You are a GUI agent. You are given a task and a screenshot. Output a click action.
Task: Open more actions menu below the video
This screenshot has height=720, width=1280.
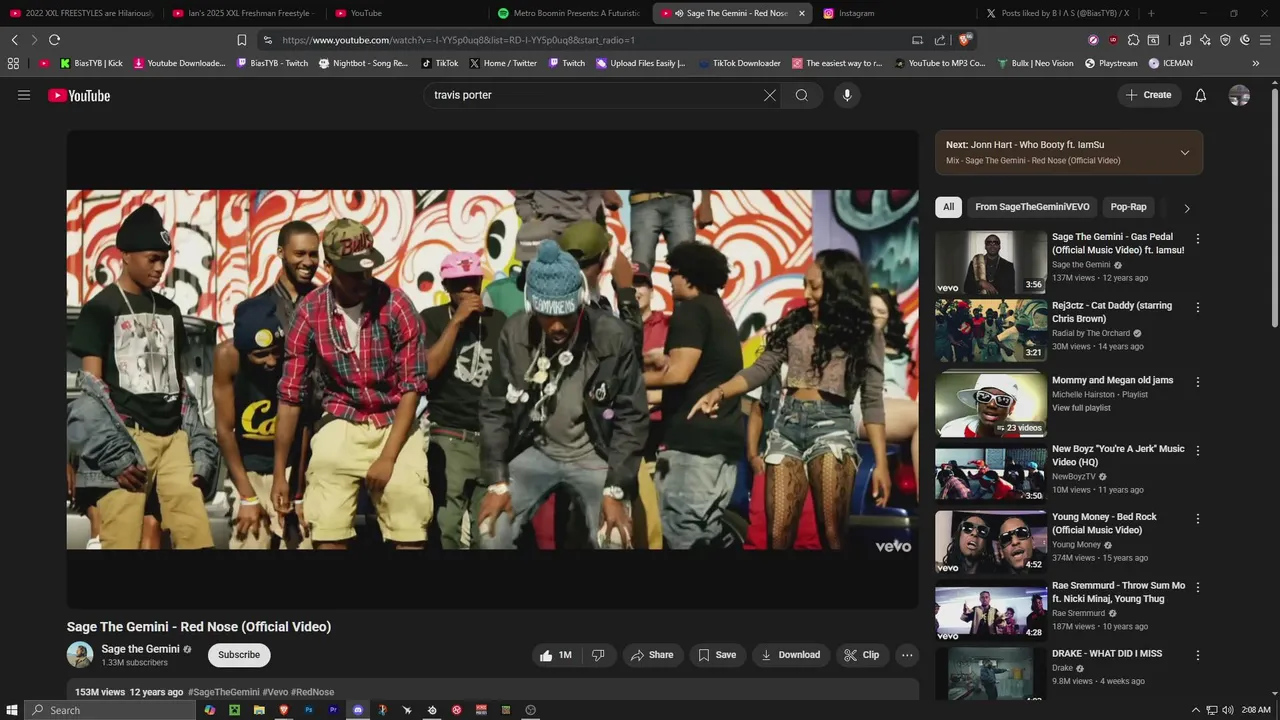click(x=907, y=655)
